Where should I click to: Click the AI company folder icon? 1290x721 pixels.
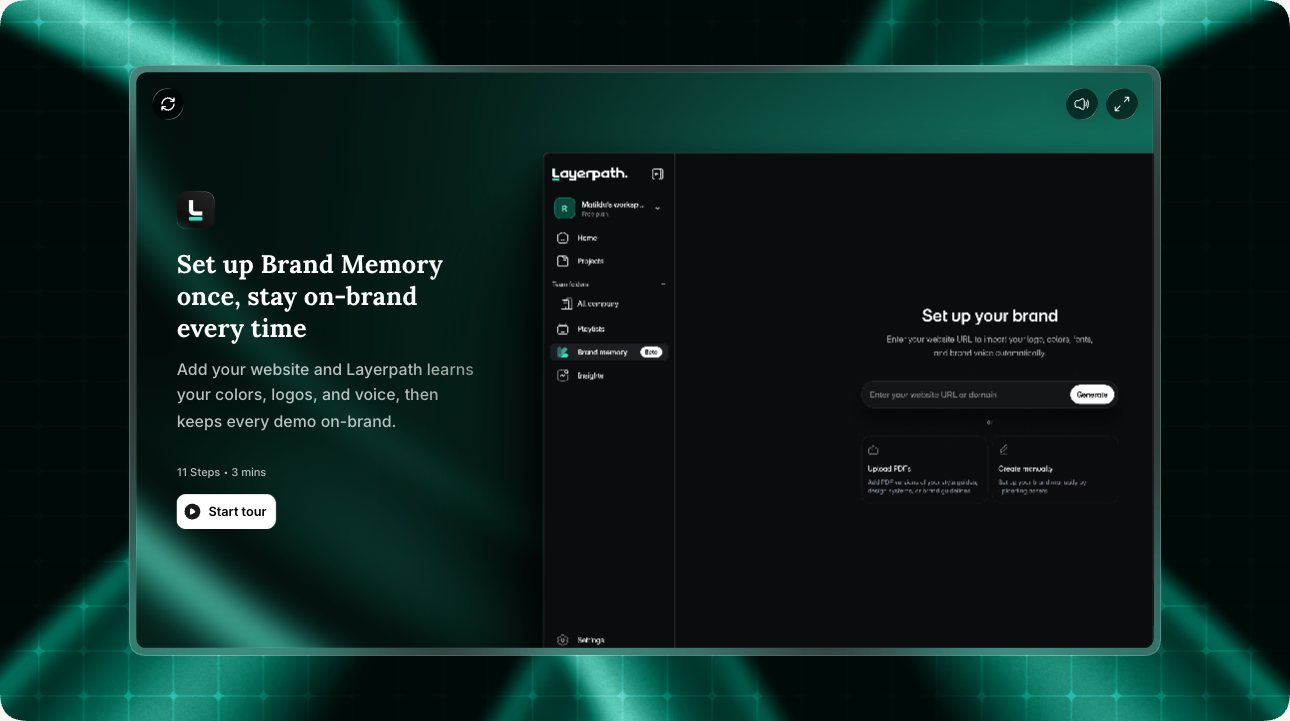pyautogui.click(x=566, y=304)
